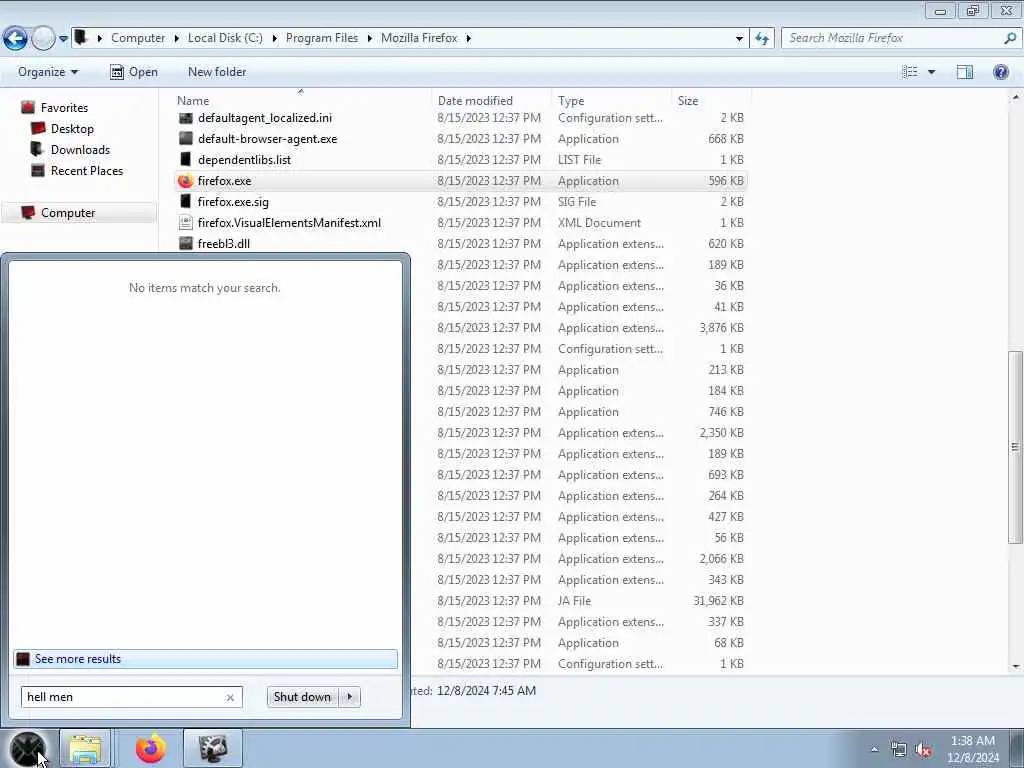Click the change view icon
The image size is (1024, 768).
910,72
